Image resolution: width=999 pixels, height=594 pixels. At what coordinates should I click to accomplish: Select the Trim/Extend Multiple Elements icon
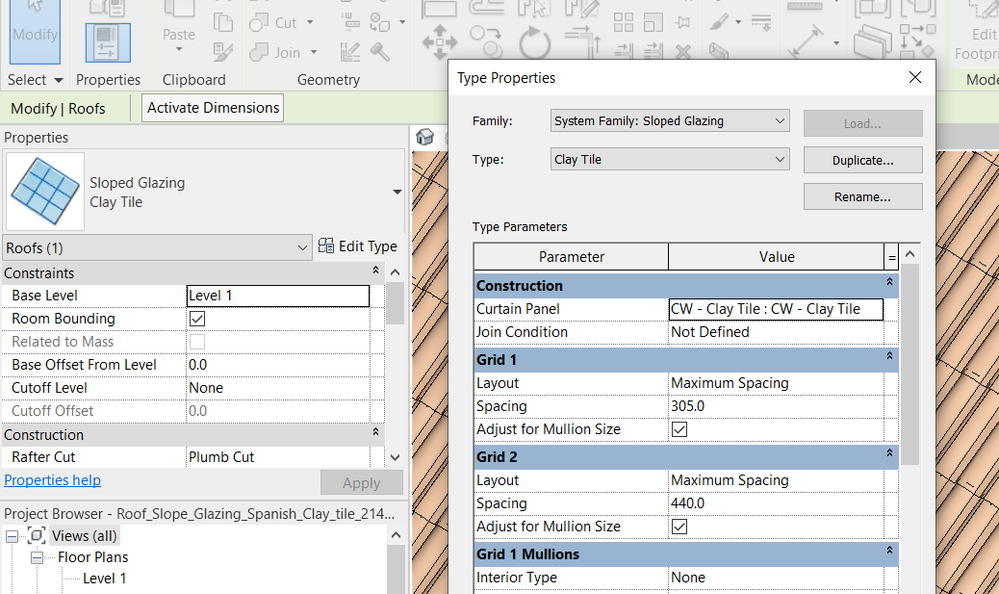click(653, 52)
